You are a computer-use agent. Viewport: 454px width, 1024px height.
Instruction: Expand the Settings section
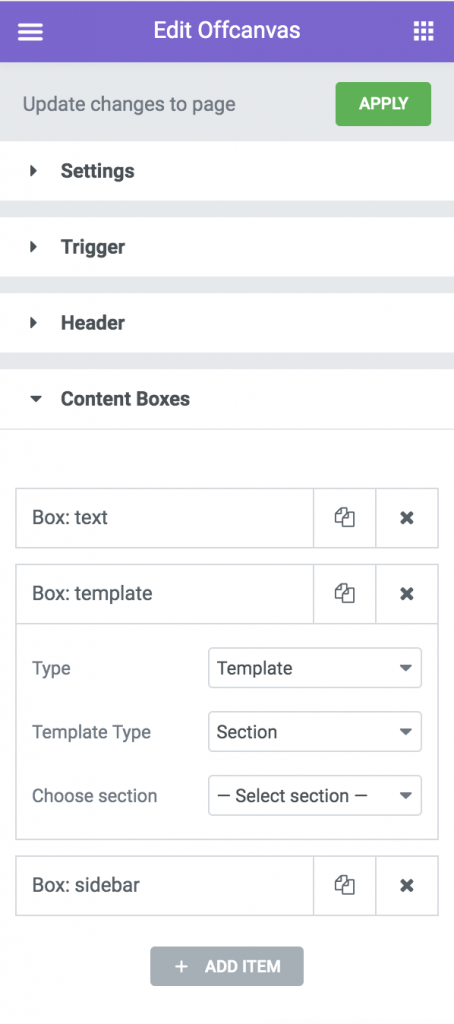coord(227,171)
